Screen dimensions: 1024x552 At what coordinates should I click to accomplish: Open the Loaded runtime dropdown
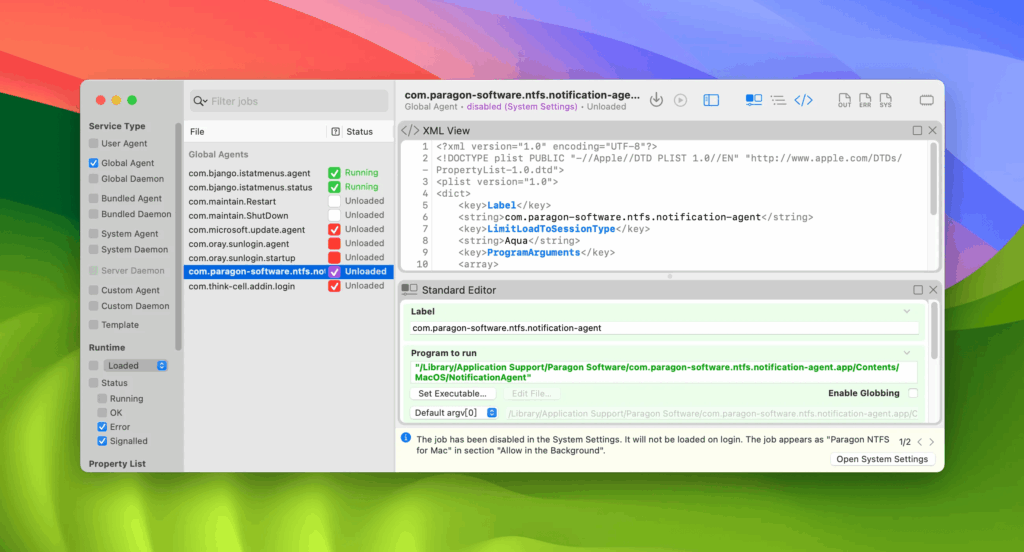pos(136,366)
